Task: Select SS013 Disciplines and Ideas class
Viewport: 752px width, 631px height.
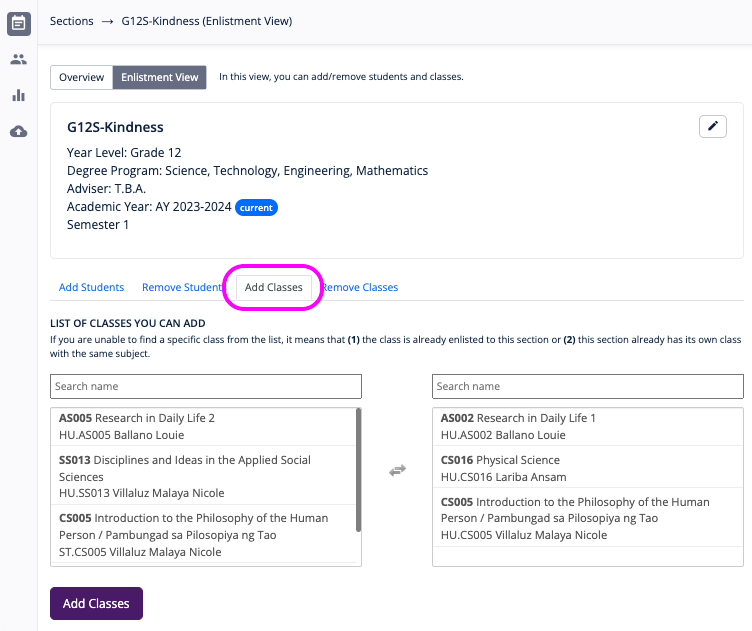Action: coord(204,476)
